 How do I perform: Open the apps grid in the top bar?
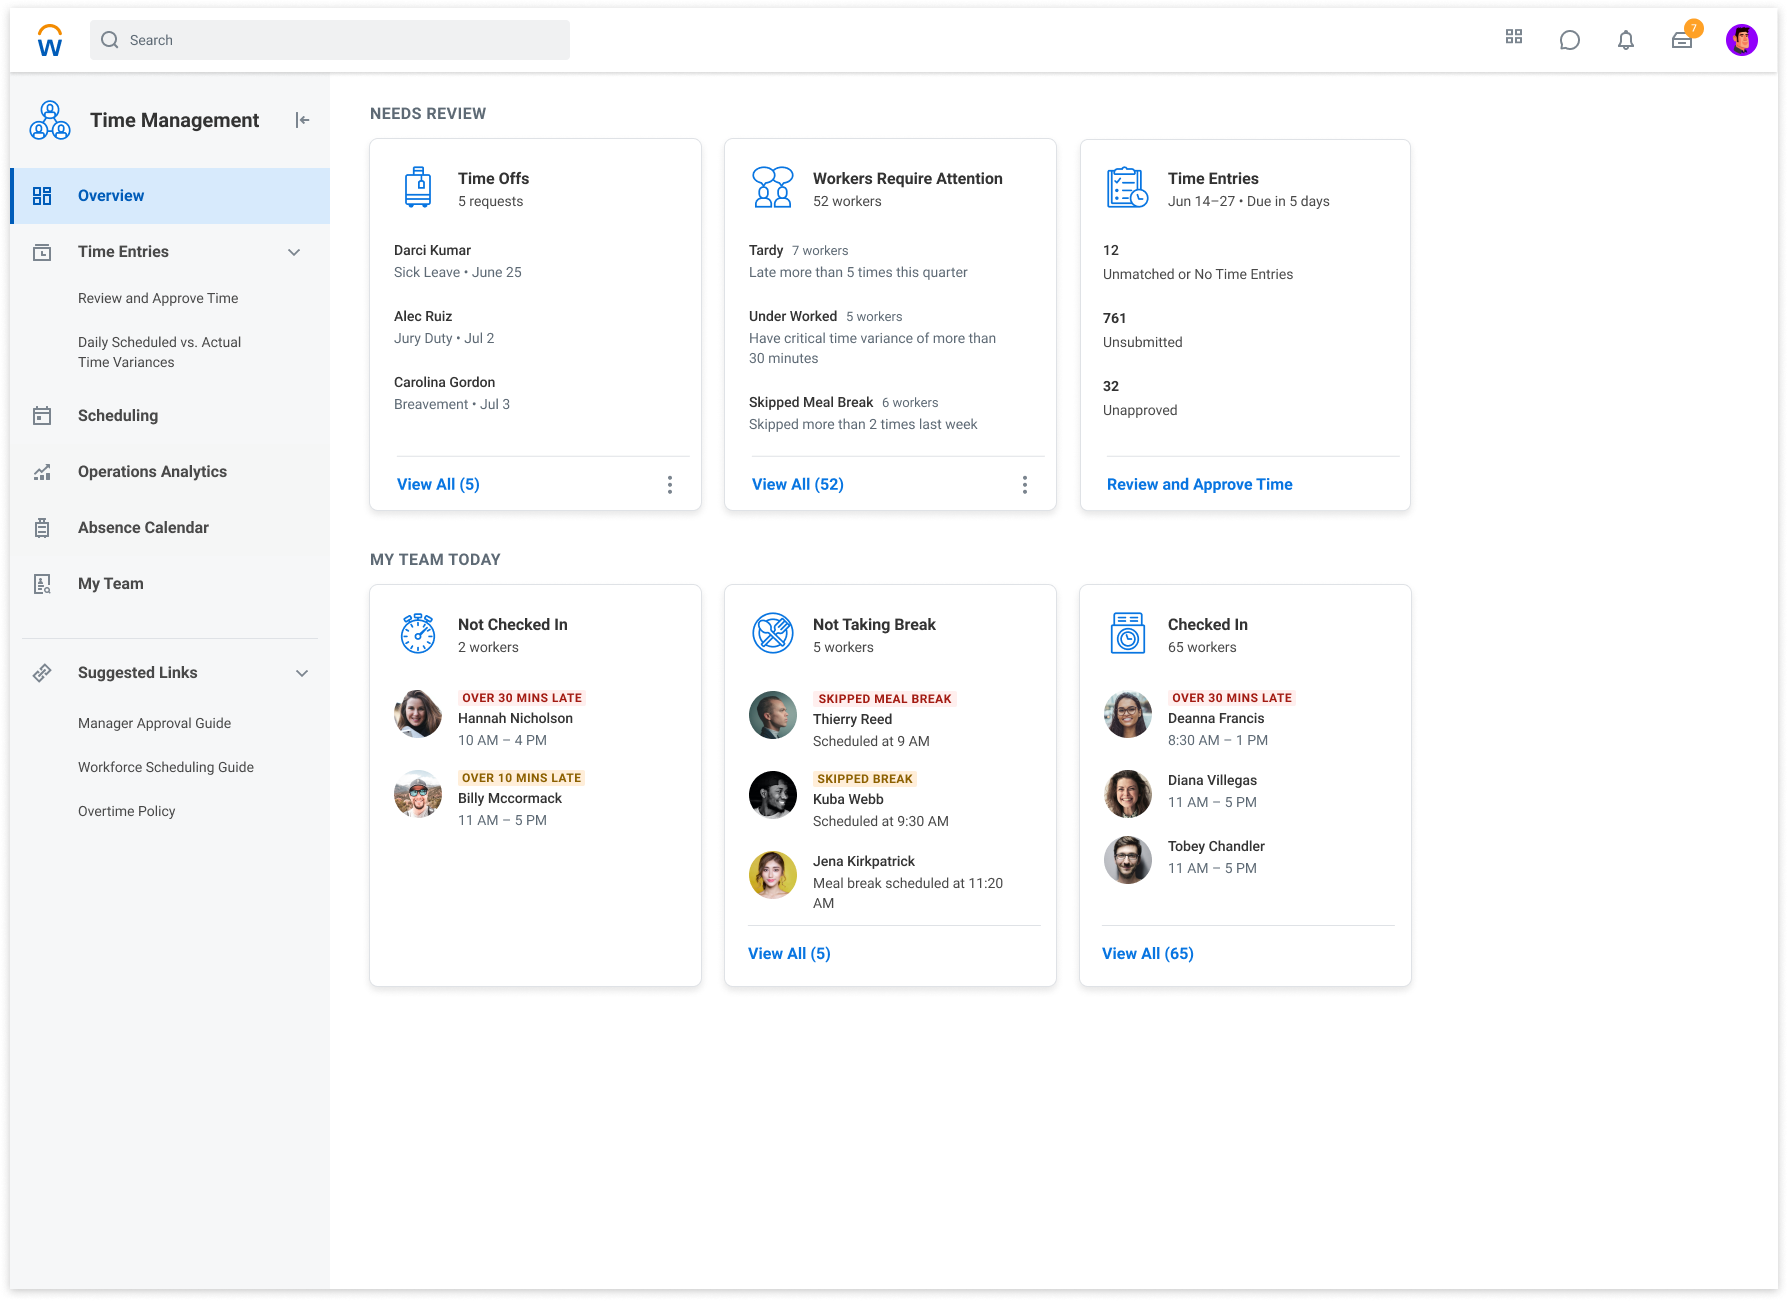[x=1513, y=37]
